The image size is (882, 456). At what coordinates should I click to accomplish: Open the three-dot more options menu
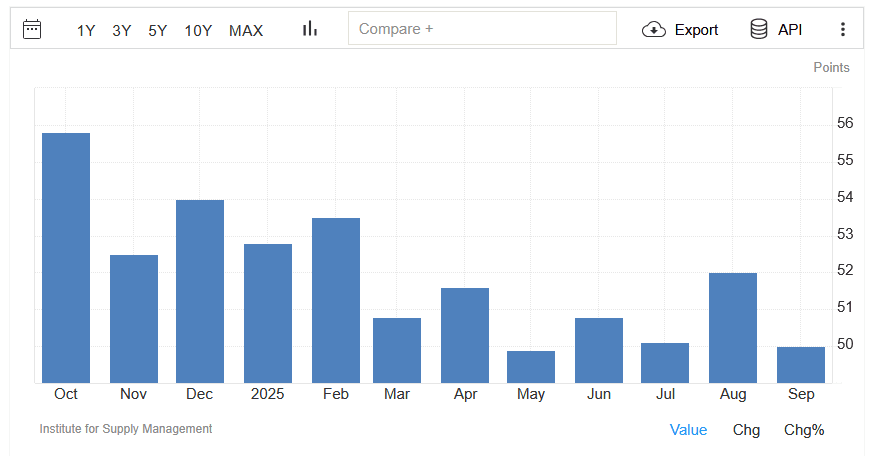[843, 29]
